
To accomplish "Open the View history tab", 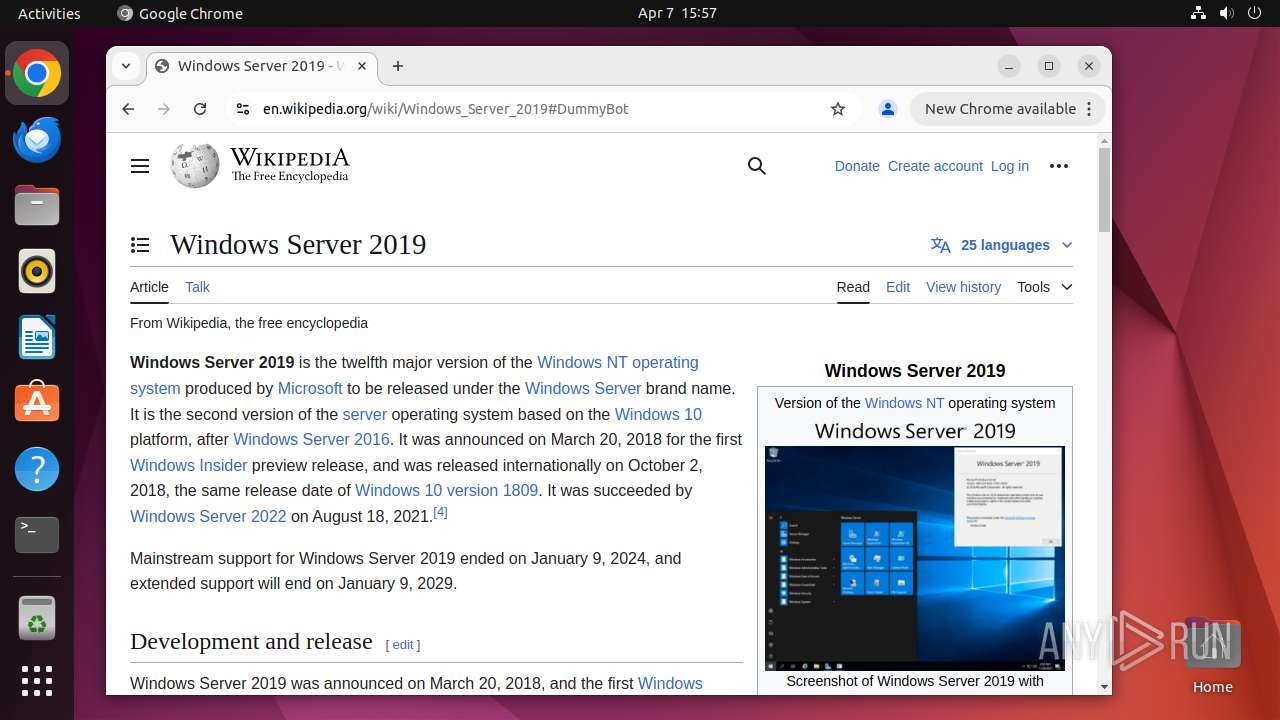I will [x=963, y=287].
